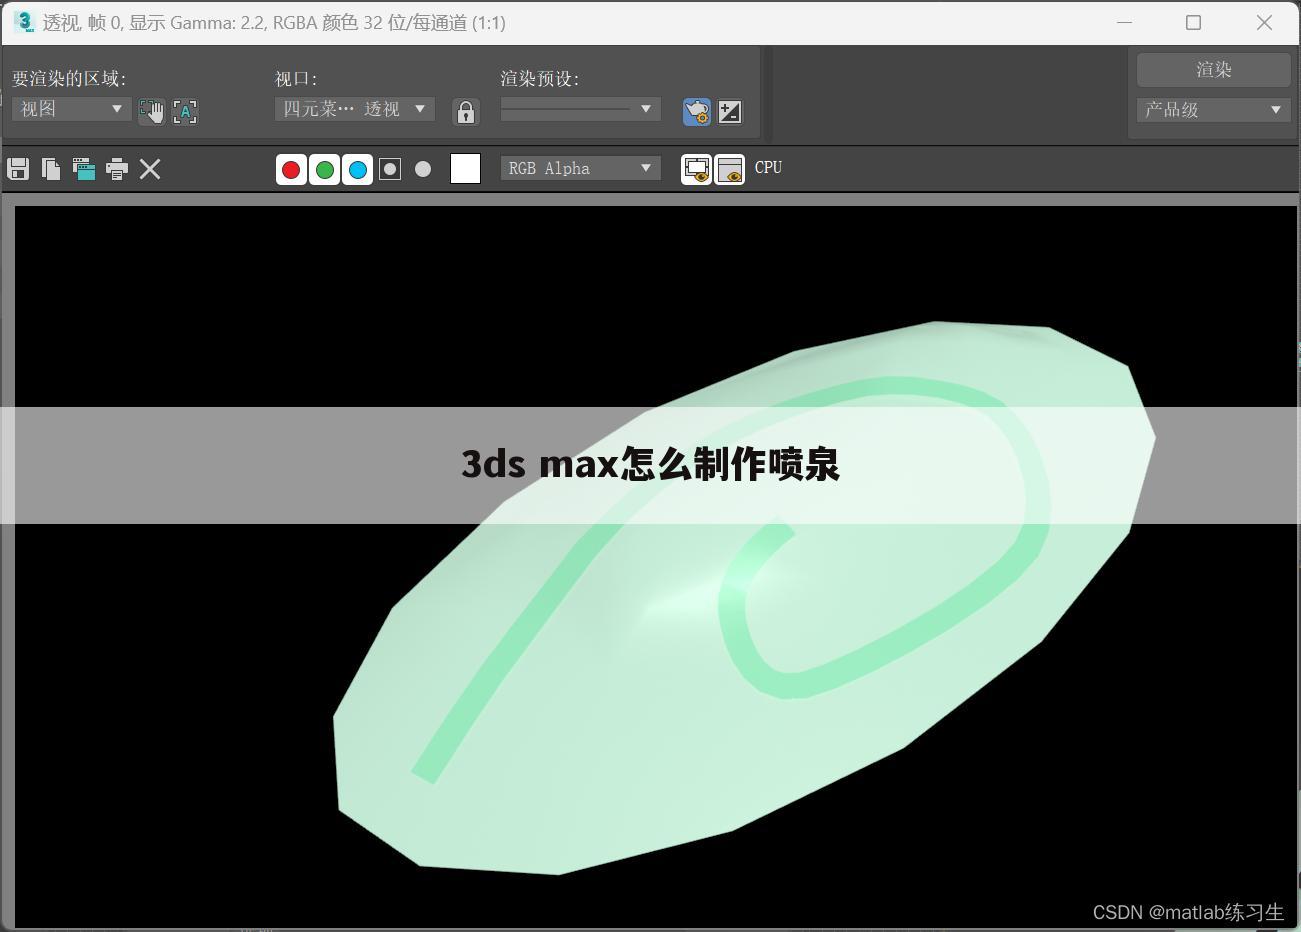Click the Clone Rendered Frame Window icon
The width and height of the screenshot is (1301, 932).
coord(84,169)
